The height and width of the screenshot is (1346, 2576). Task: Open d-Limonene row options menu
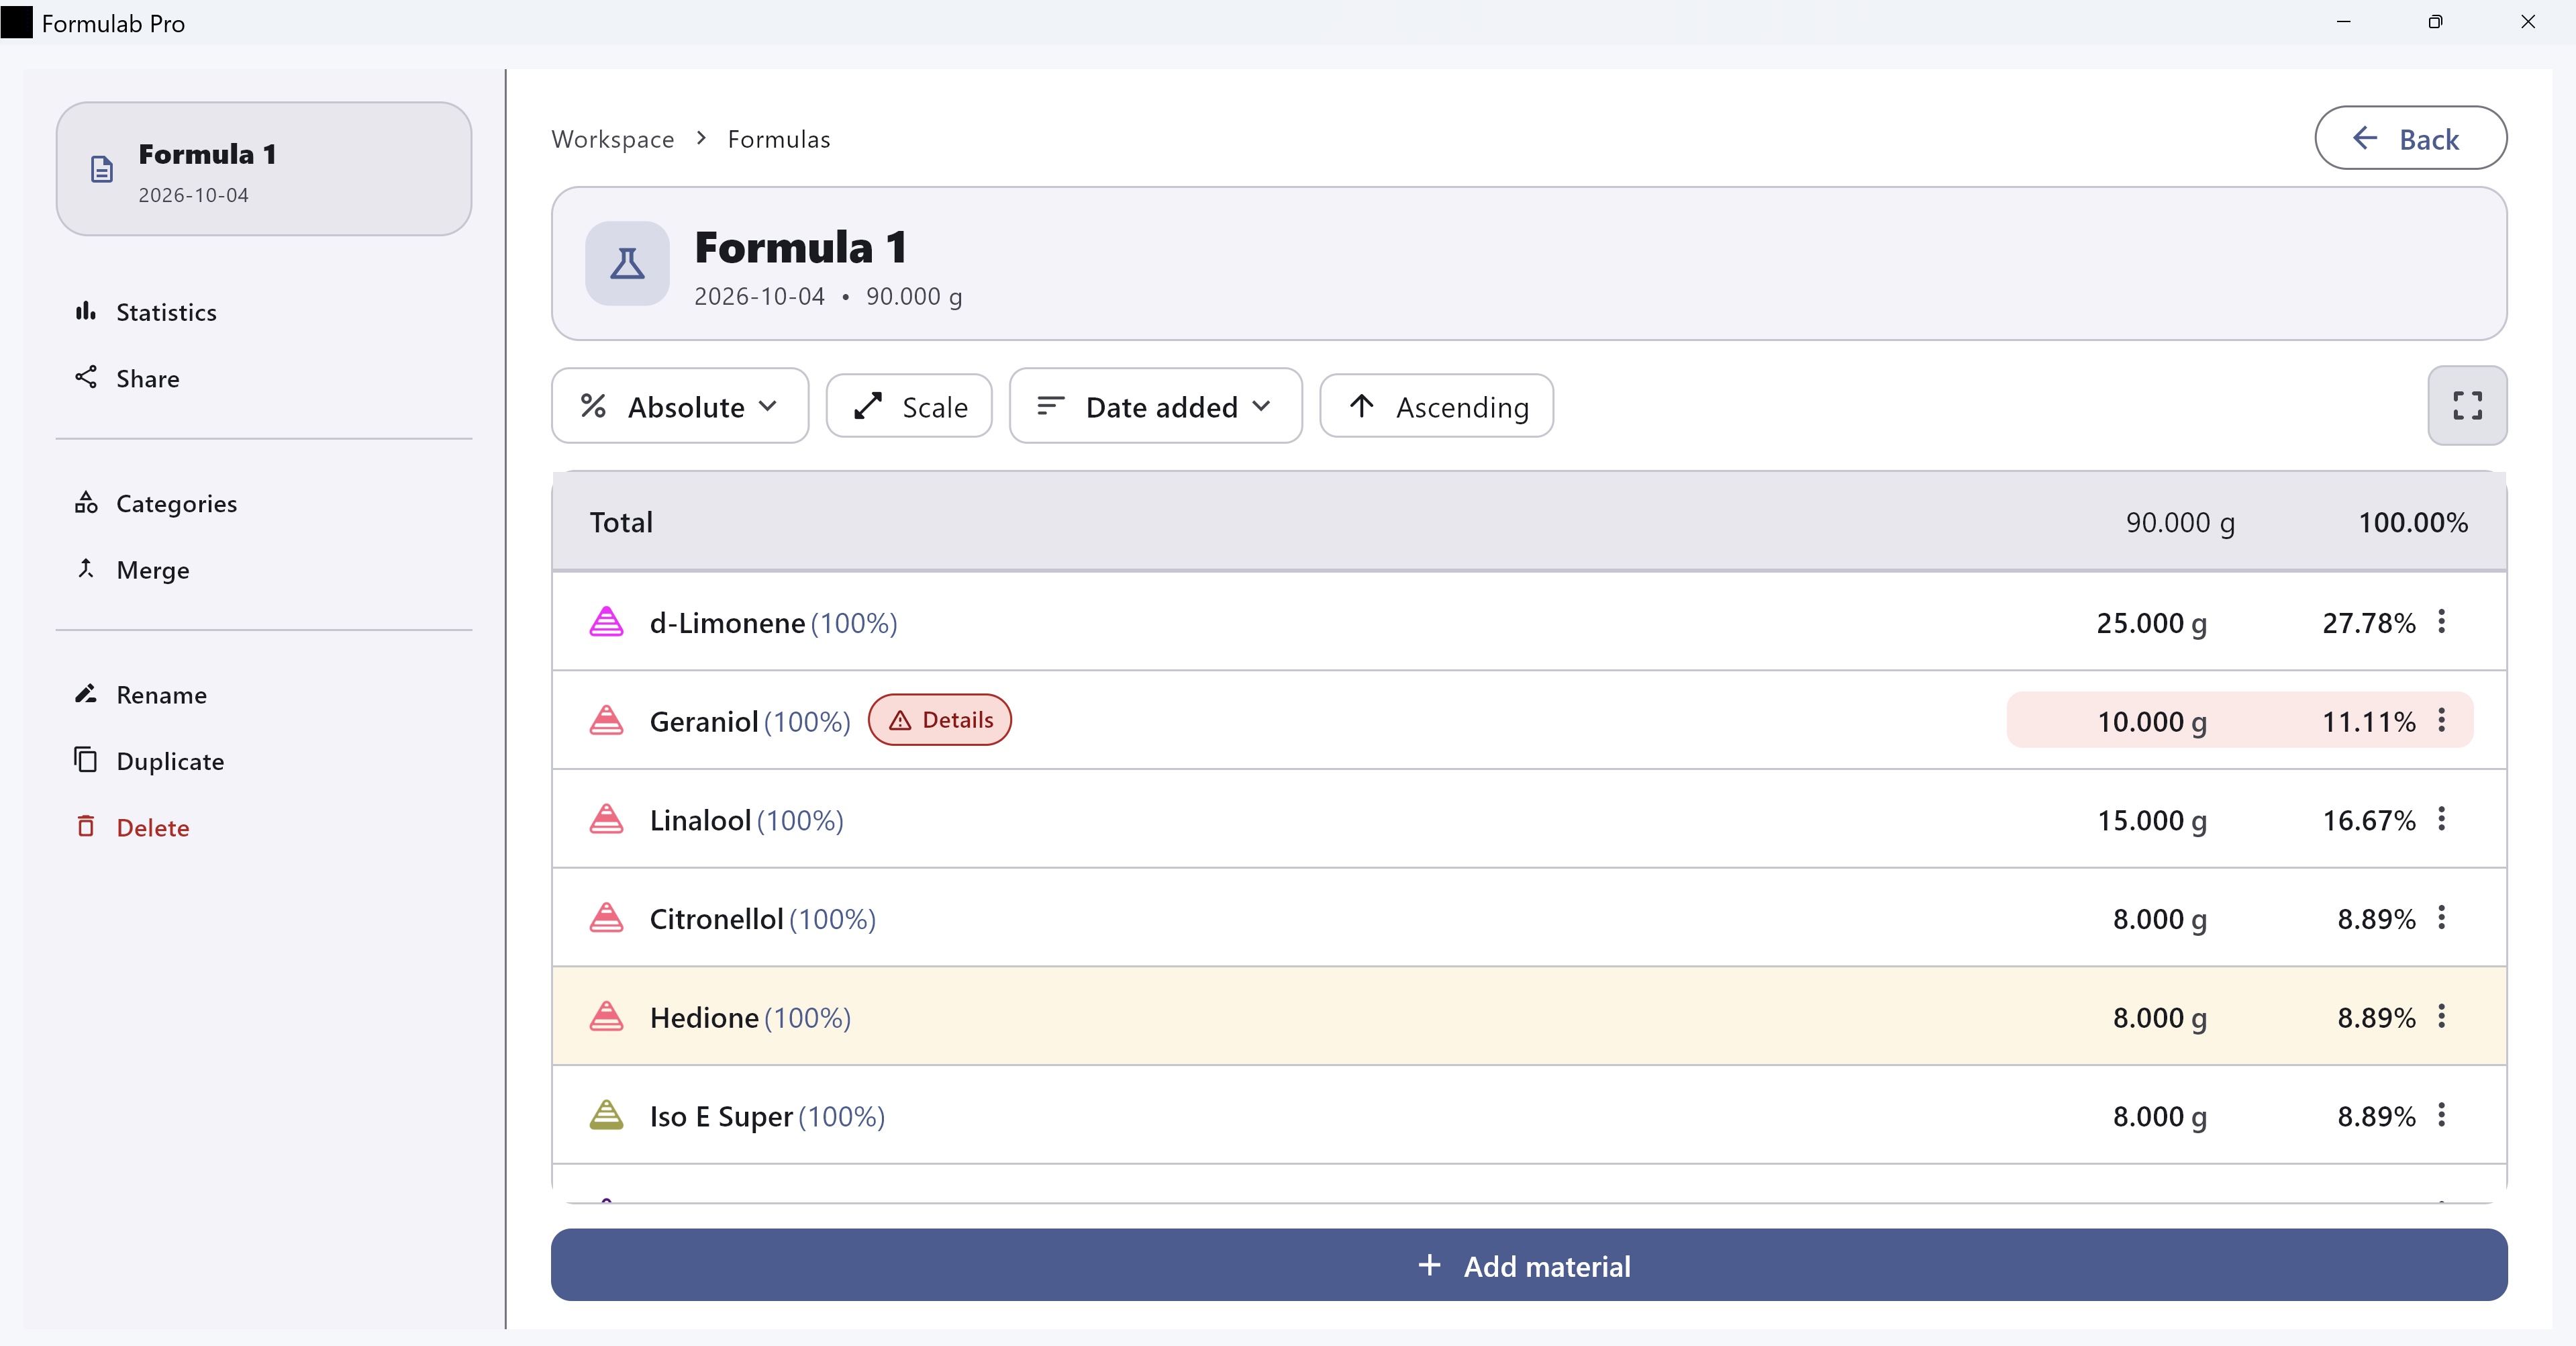pos(2442,622)
